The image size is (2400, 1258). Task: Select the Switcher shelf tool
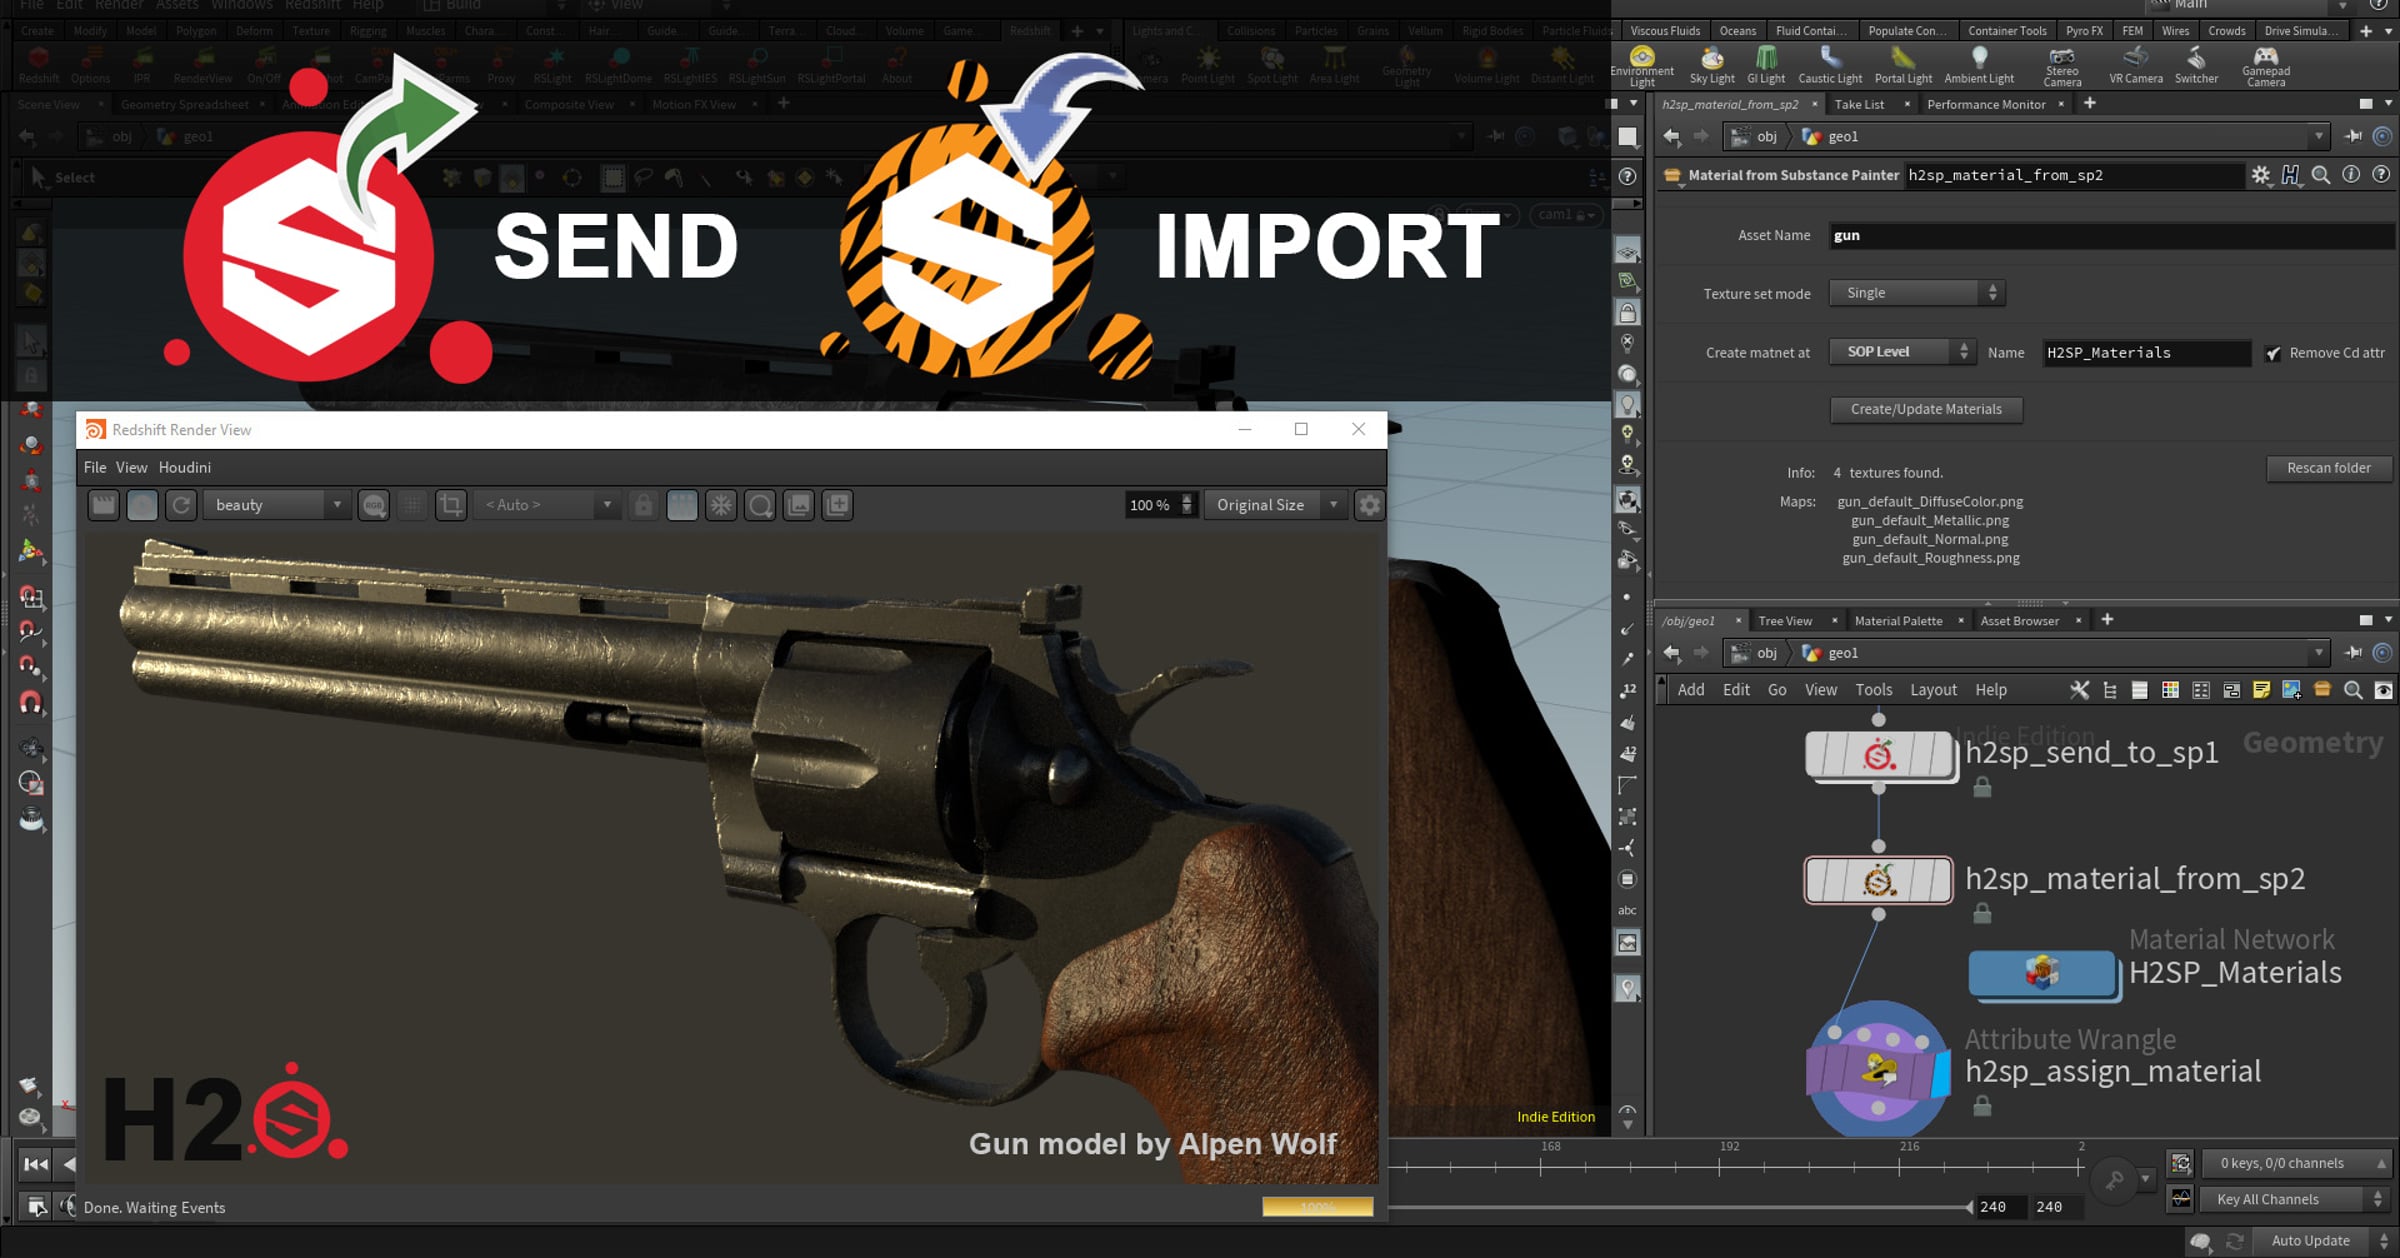[x=2196, y=66]
